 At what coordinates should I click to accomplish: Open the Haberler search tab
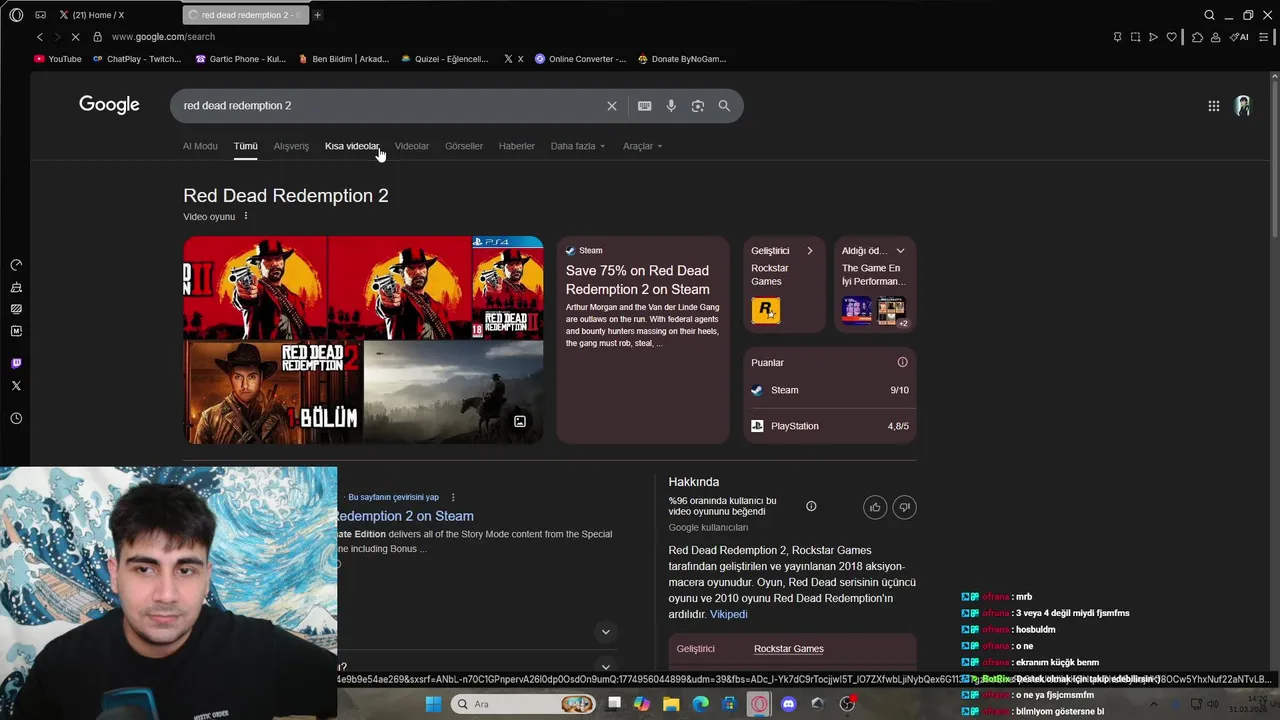(517, 146)
